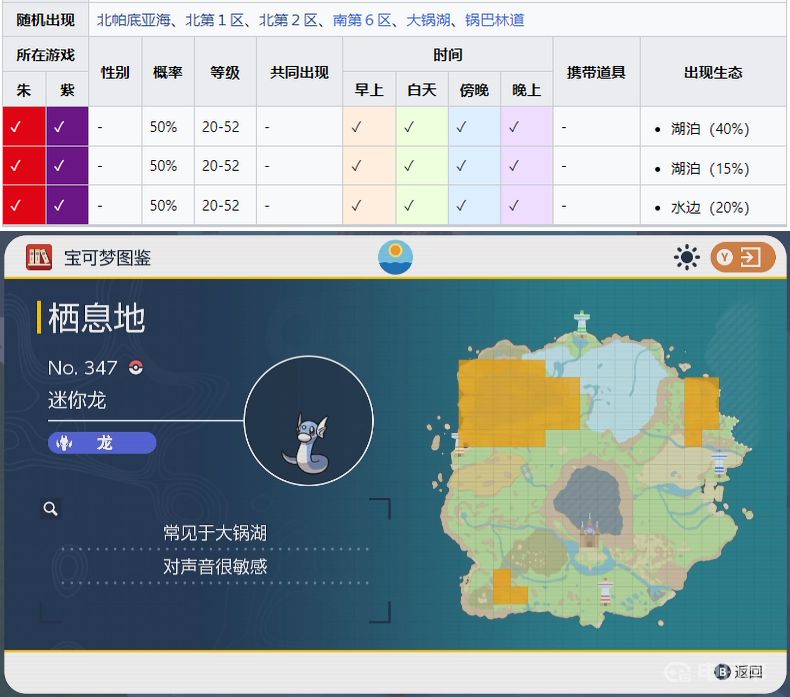The width and height of the screenshot is (790, 697).
Task: Click the red Scarlet checkmark in 水边 (20%) row
Action: pos(16,205)
